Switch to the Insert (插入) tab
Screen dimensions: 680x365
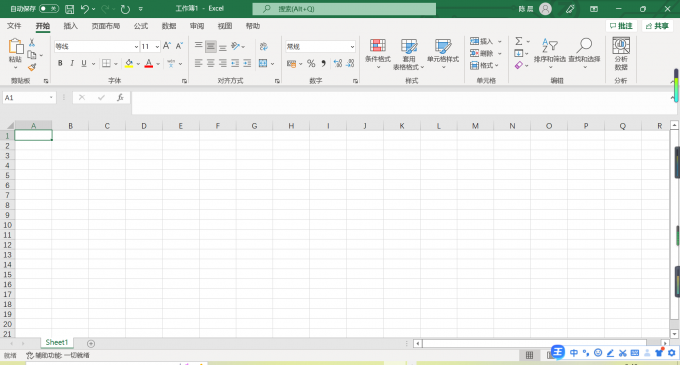click(70, 26)
